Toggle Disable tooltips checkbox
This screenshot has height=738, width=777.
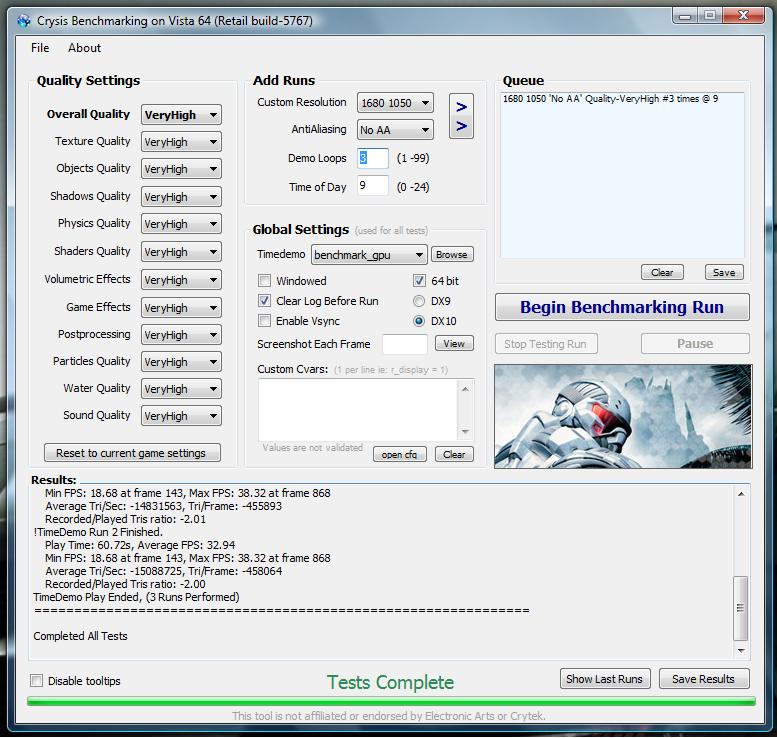[37, 681]
